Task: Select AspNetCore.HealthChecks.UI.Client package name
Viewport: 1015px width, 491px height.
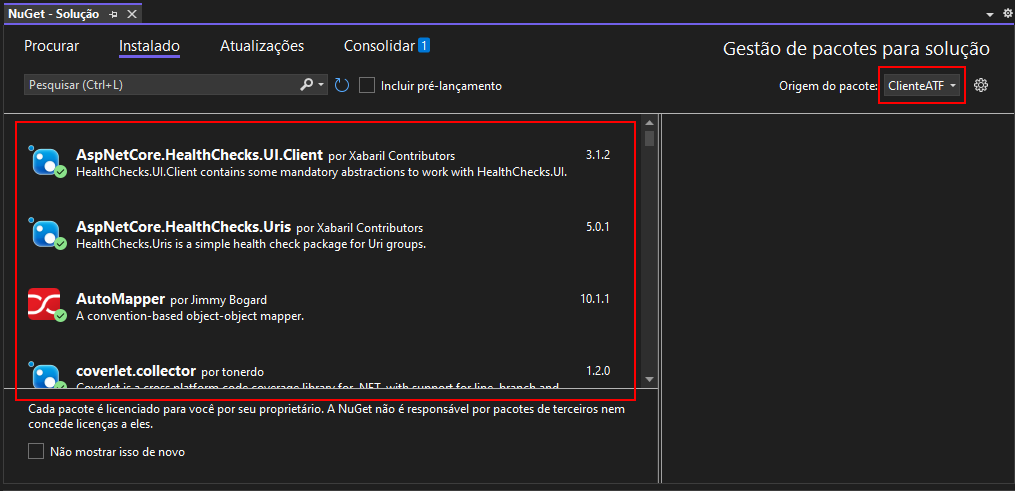Action: pos(199,155)
